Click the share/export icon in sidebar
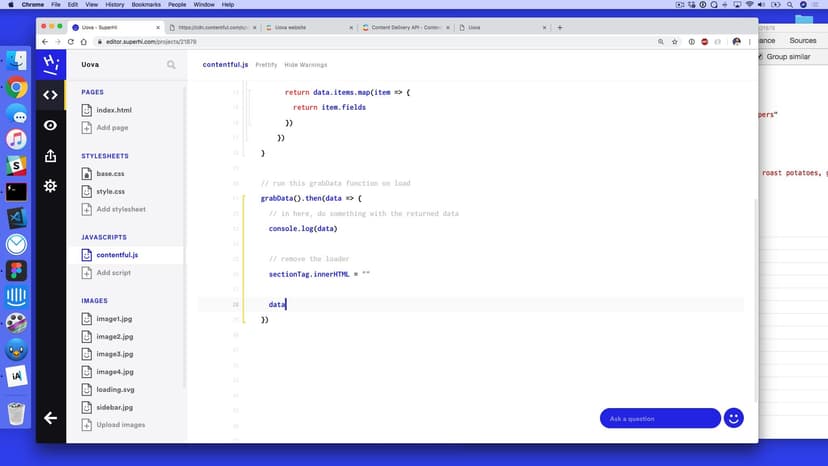The width and height of the screenshot is (828, 466). (50, 156)
